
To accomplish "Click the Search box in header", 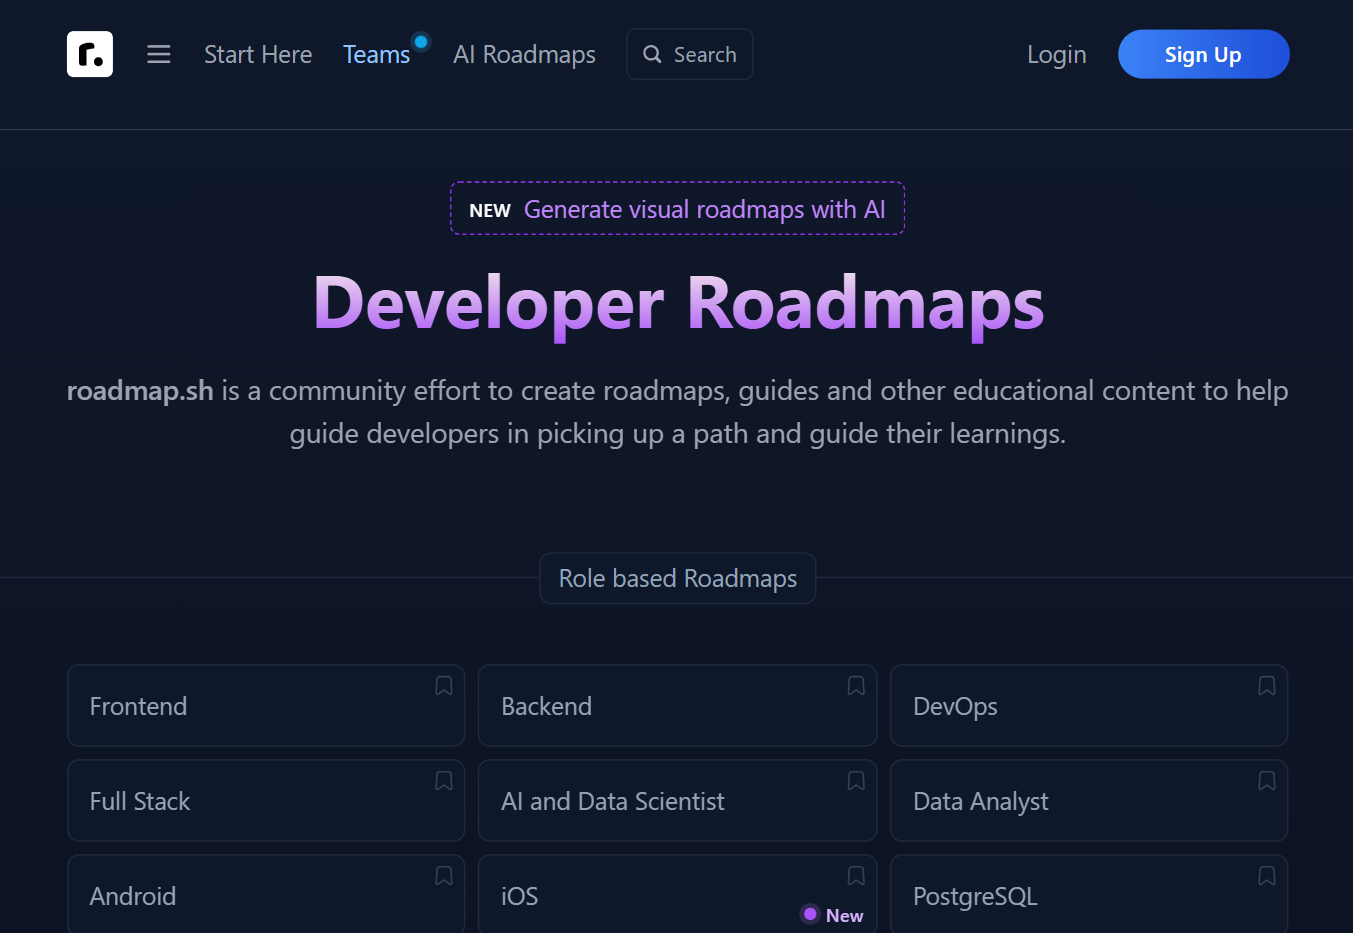I will 690,54.
